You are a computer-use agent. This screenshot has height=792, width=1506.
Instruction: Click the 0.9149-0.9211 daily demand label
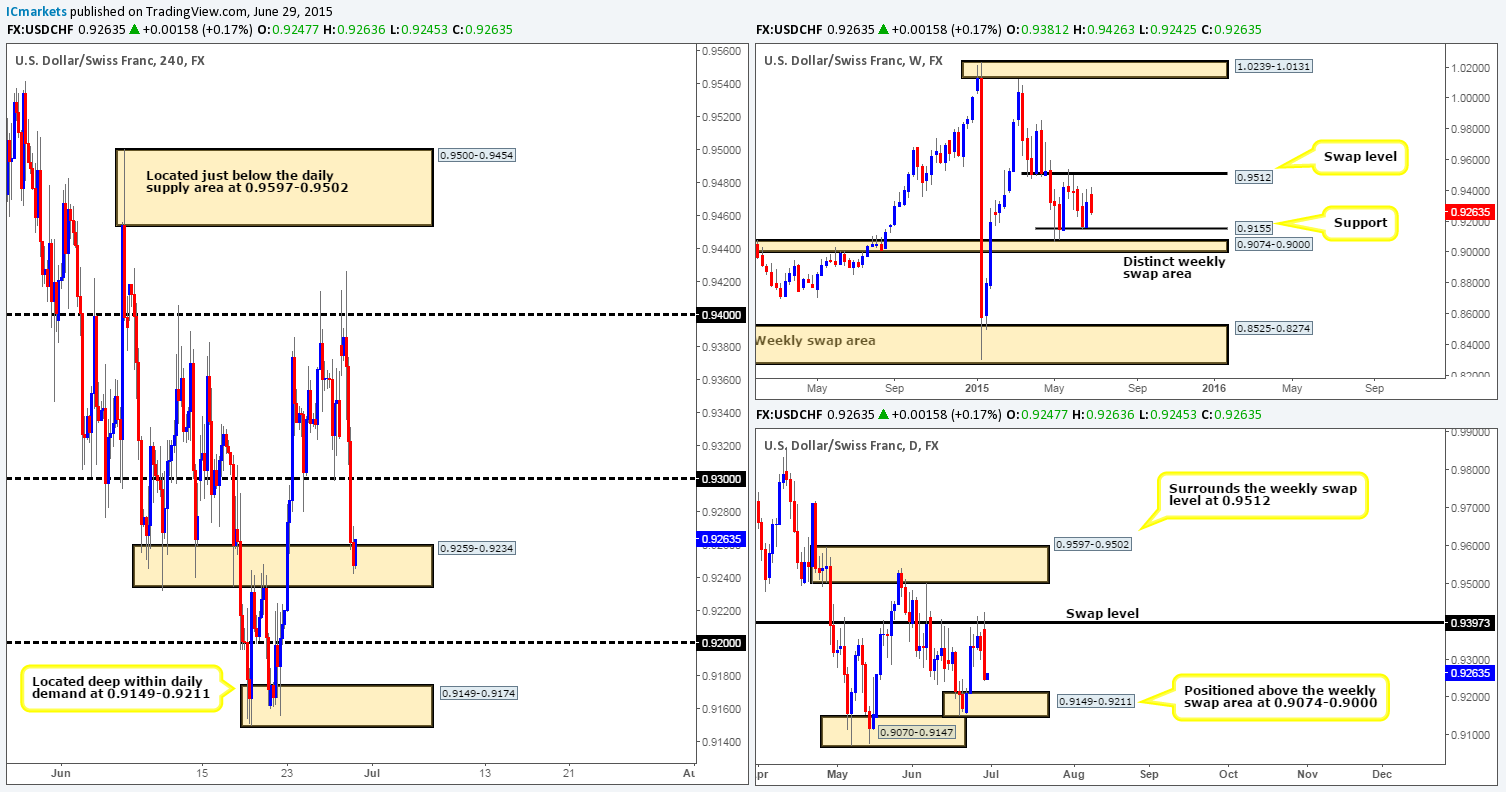(1098, 702)
